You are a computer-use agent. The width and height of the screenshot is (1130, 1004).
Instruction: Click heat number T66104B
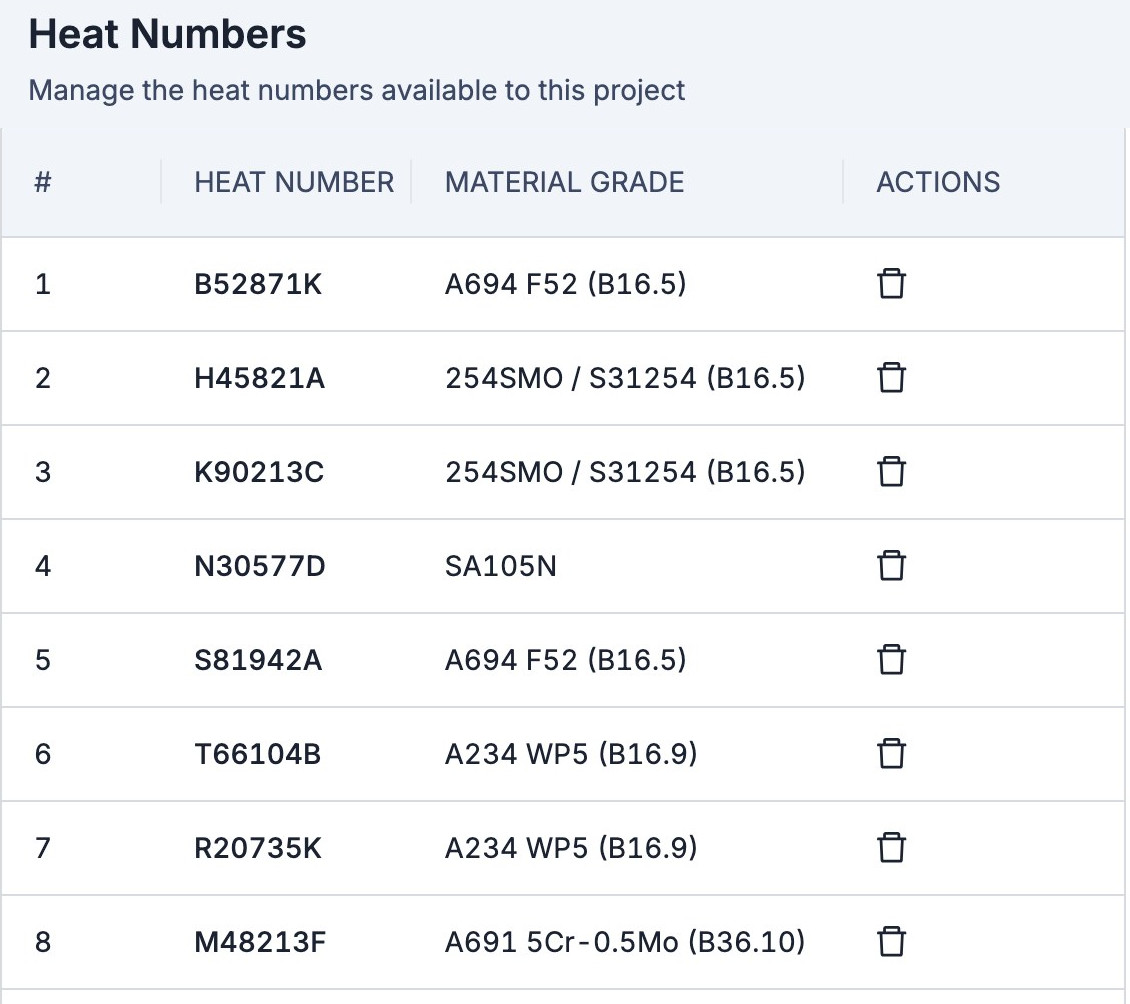click(x=257, y=754)
